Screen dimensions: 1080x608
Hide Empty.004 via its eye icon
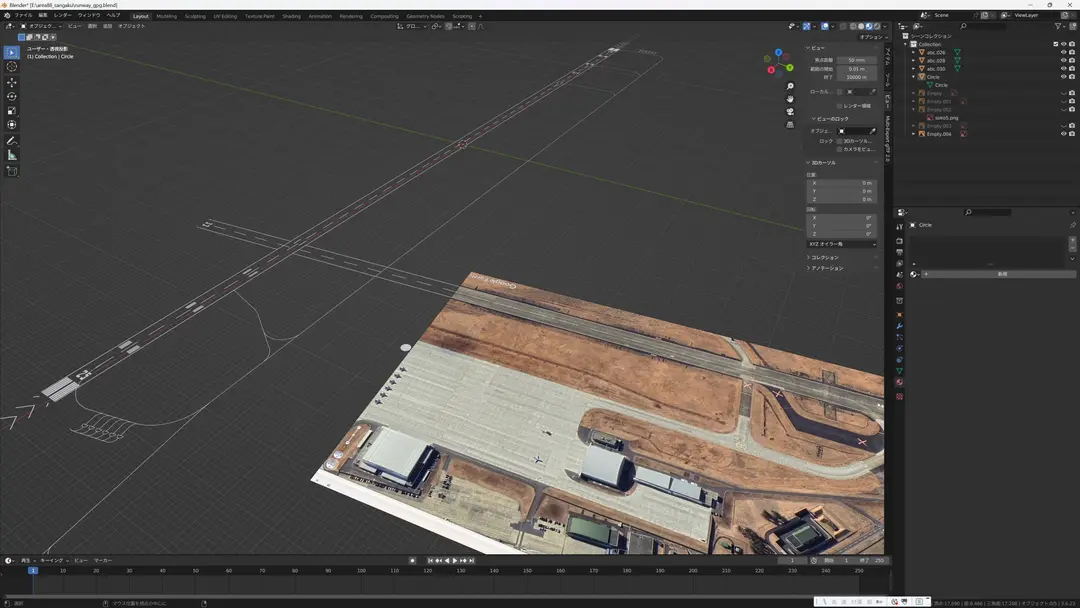pyautogui.click(x=1063, y=134)
